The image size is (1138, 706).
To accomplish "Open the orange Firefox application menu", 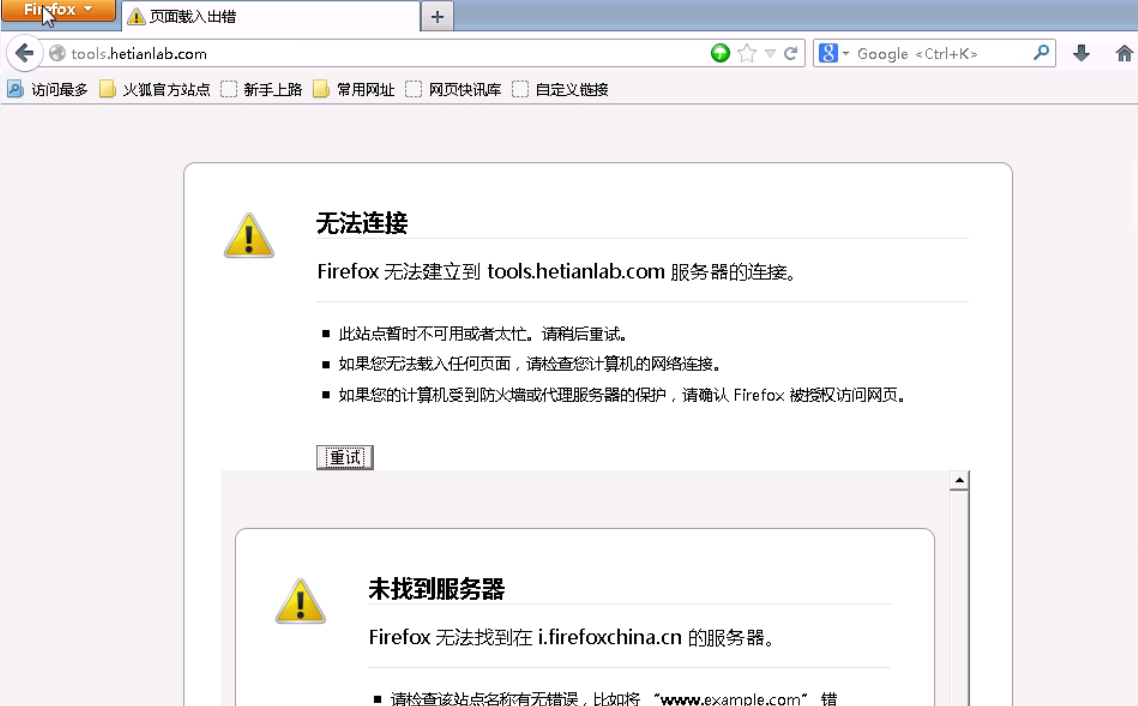I will tap(58, 10).
